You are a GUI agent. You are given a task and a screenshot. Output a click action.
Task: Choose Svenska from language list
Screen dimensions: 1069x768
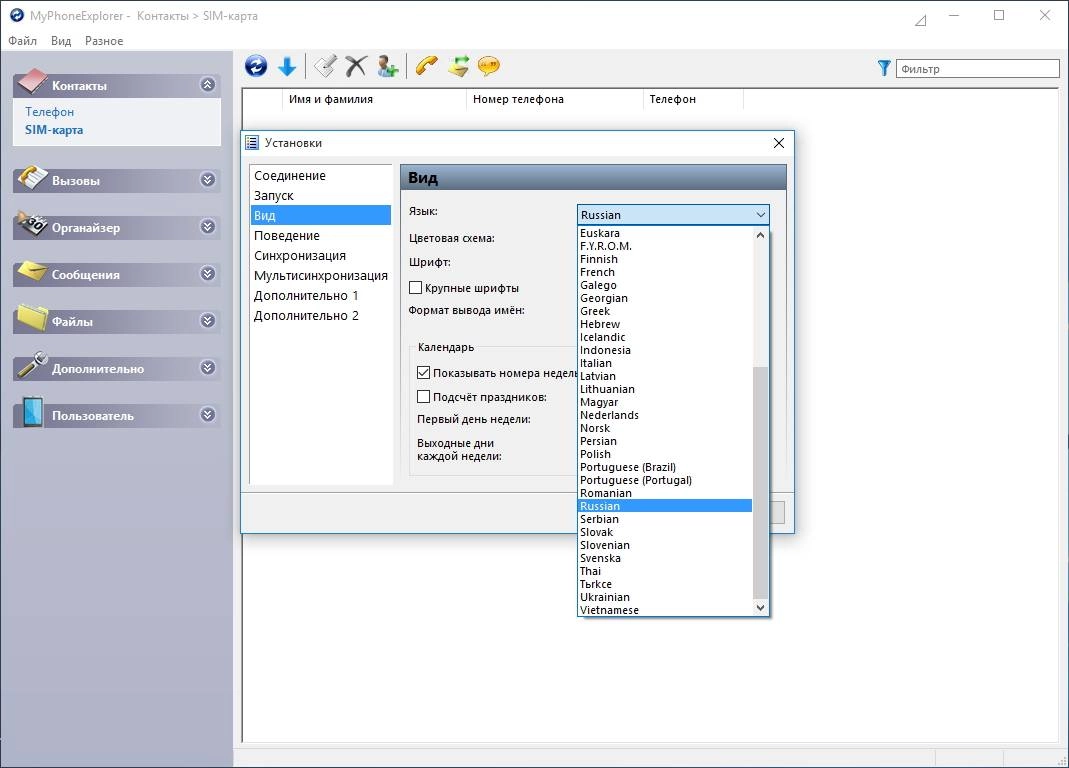665,558
